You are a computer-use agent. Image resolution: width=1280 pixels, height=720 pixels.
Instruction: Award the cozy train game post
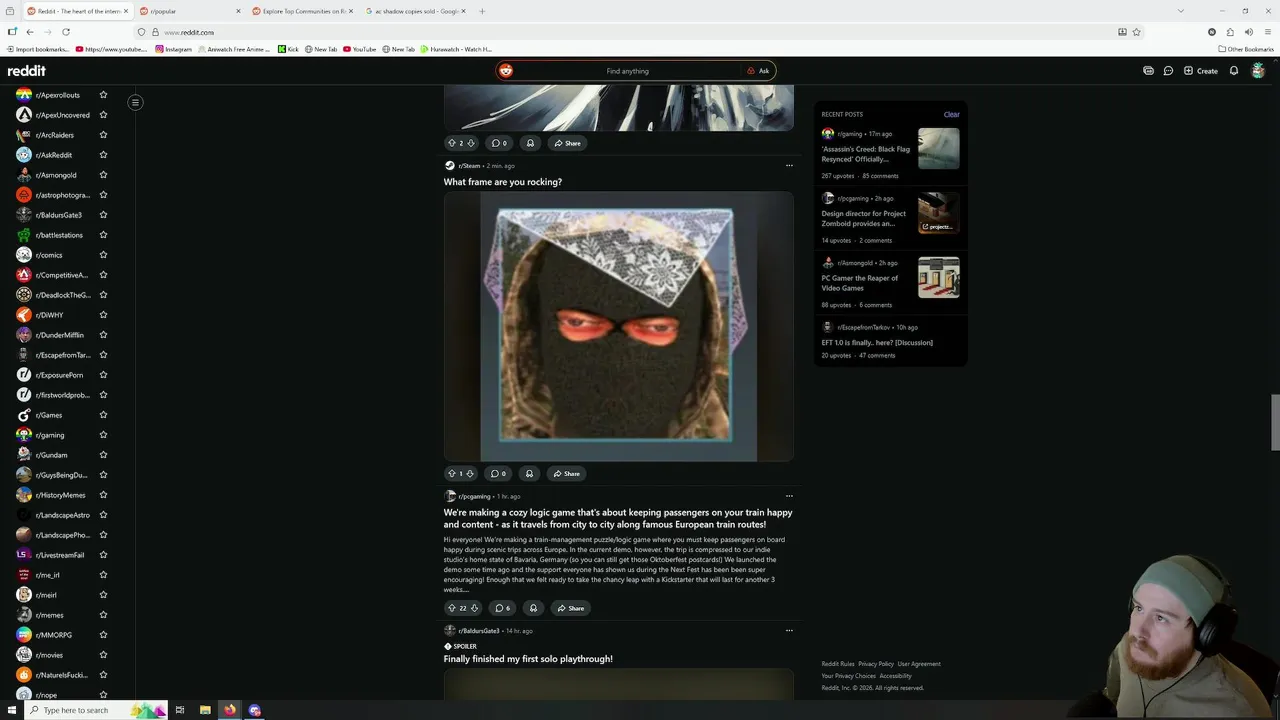pos(533,608)
